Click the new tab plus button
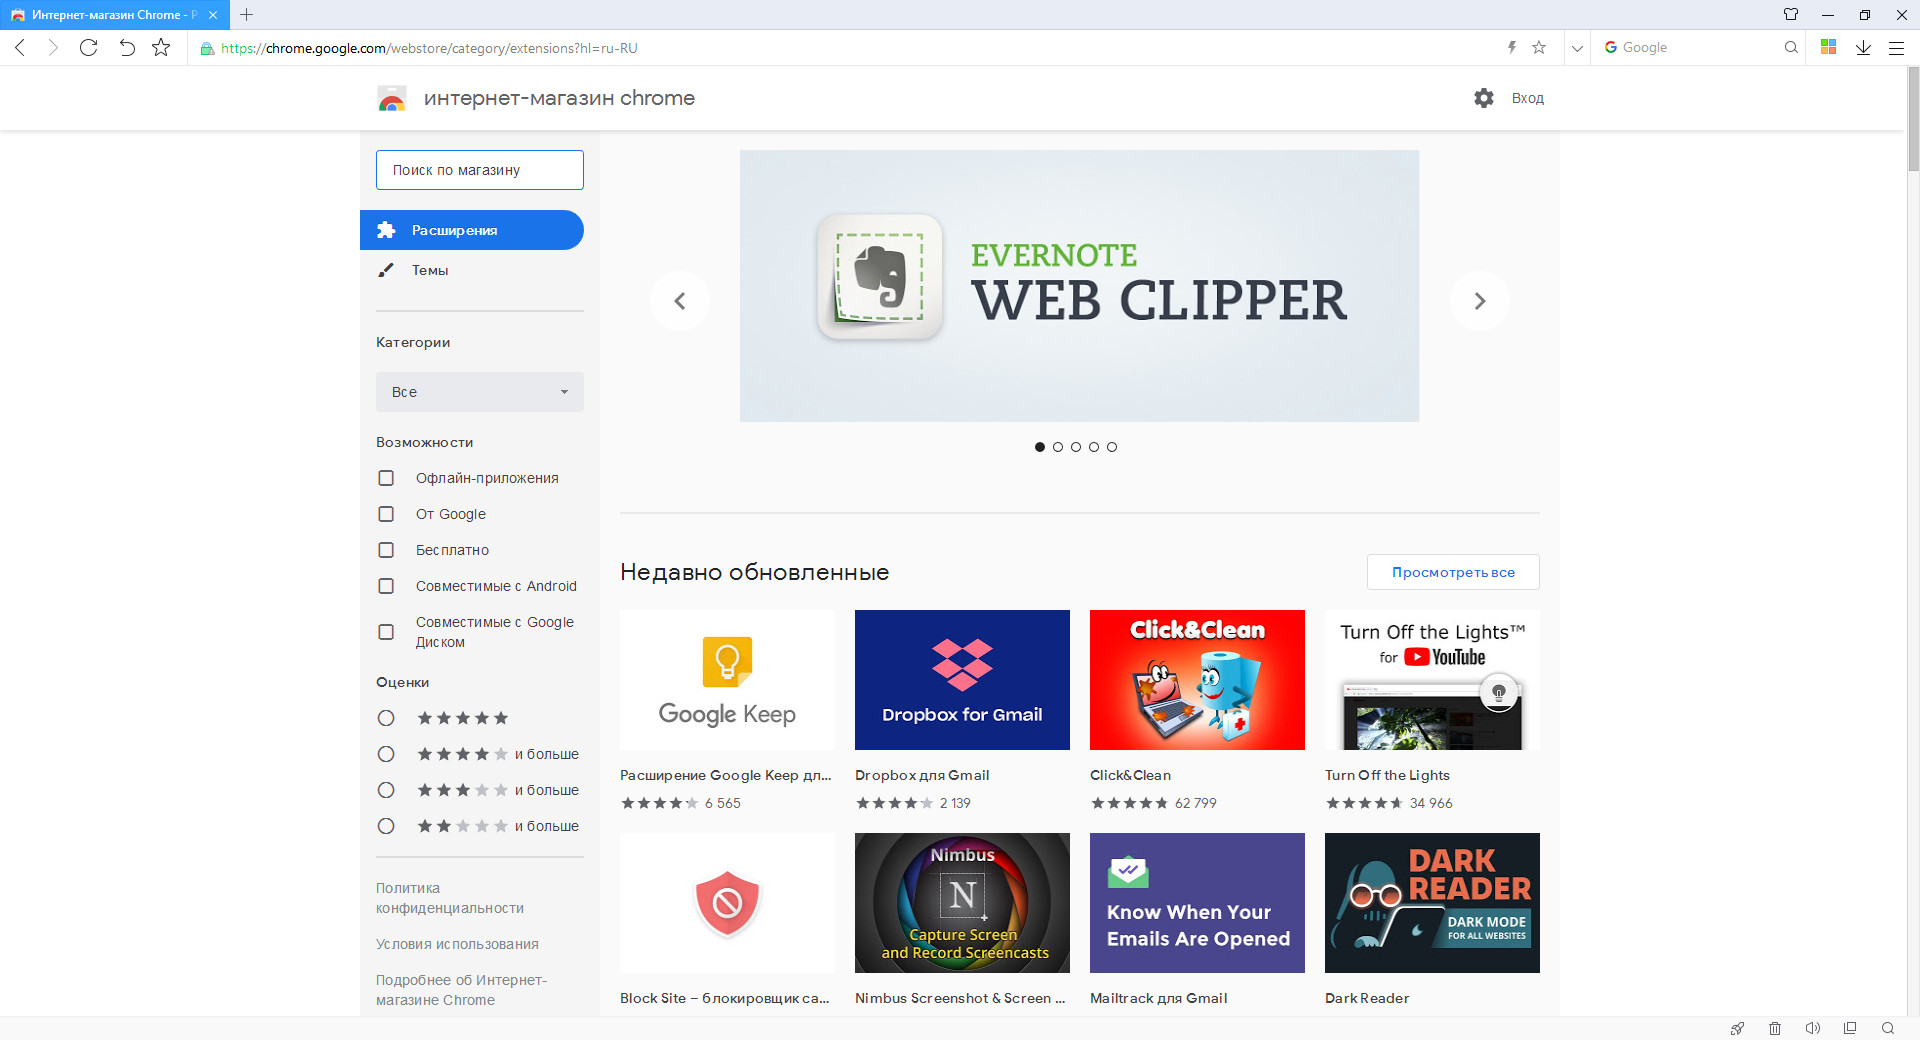Viewport: 1920px width, 1040px height. click(247, 14)
